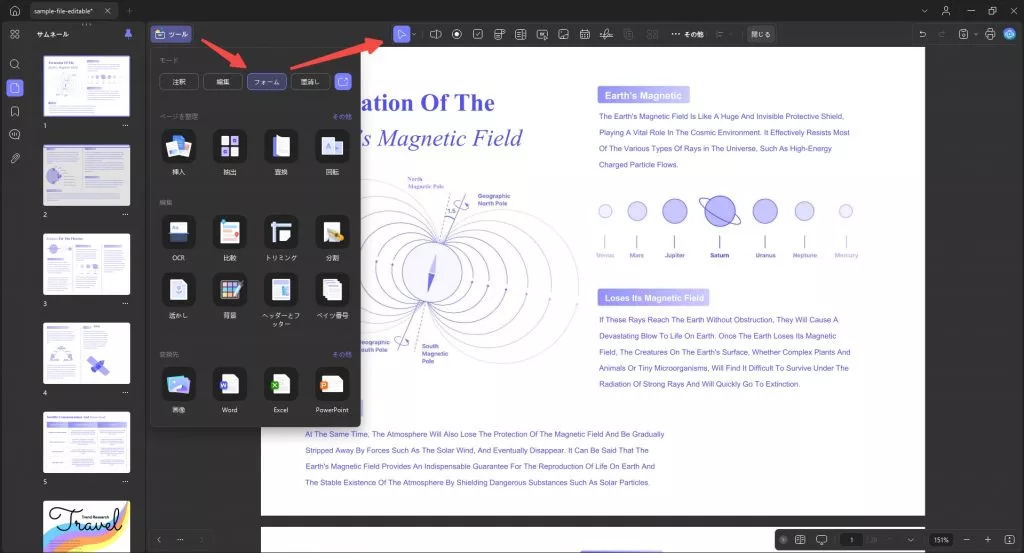The width and height of the screenshot is (1024, 553).
Task: Convert to 画像 image format
Action: click(x=178, y=385)
